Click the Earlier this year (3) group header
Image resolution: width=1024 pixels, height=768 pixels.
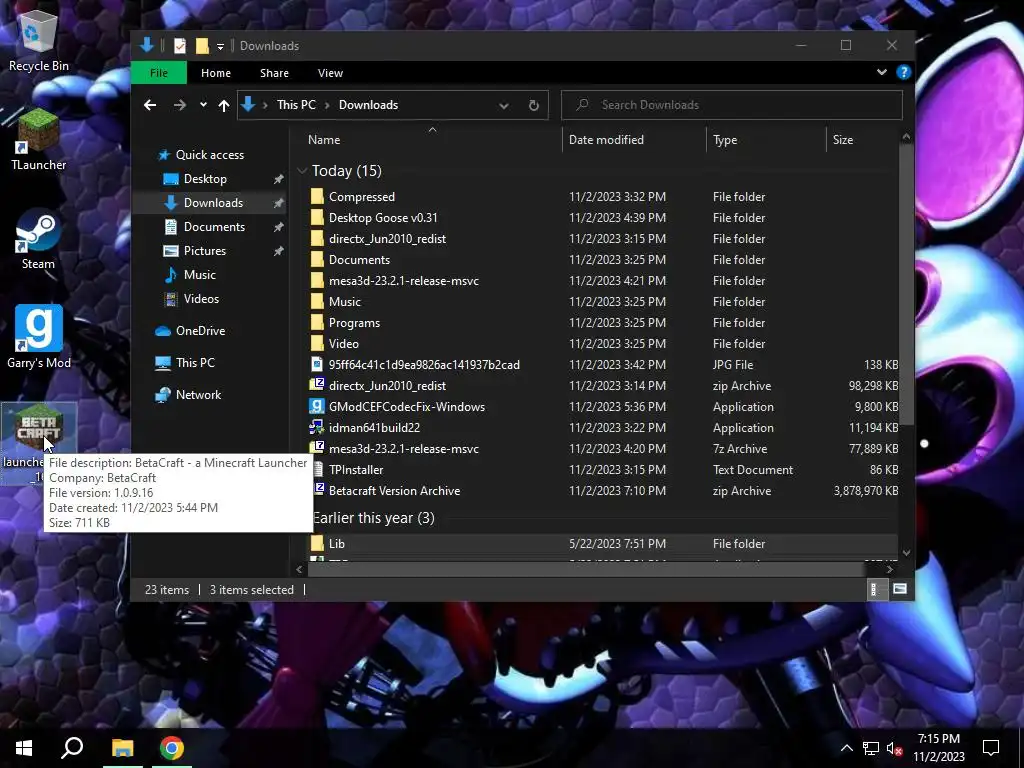coord(374,518)
